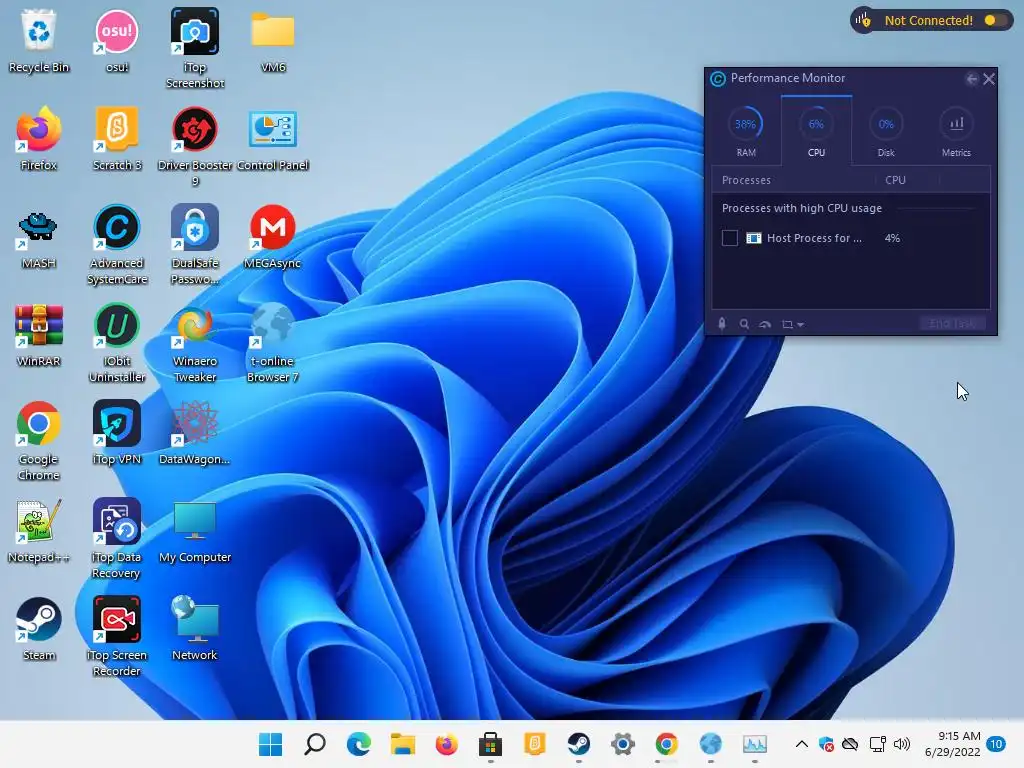Select the Network desktop icon
The width and height of the screenshot is (1024, 768).
click(x=195, y=628)
